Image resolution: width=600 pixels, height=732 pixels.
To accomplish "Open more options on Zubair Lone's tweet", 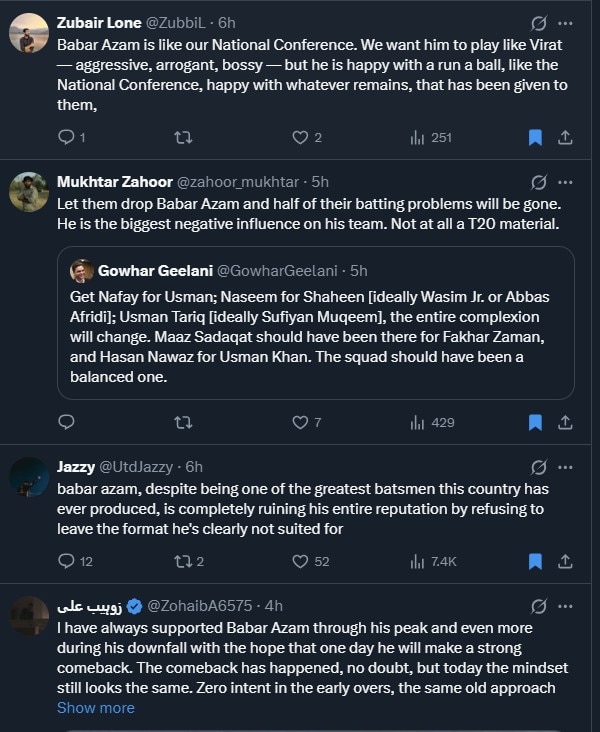I will pos(566,23).
